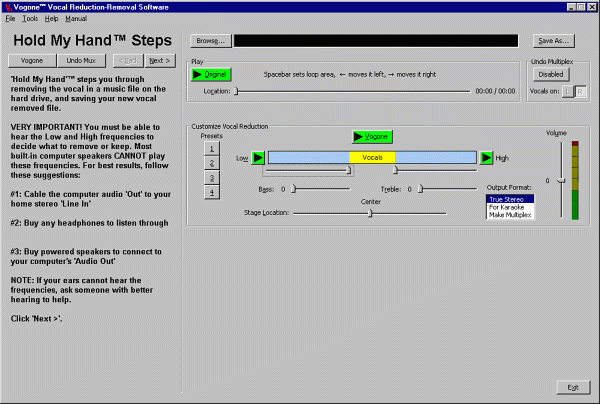Load preset 2
Viewport: 600px width, 404px height.
pyautogui.click(x=212, y=163)
